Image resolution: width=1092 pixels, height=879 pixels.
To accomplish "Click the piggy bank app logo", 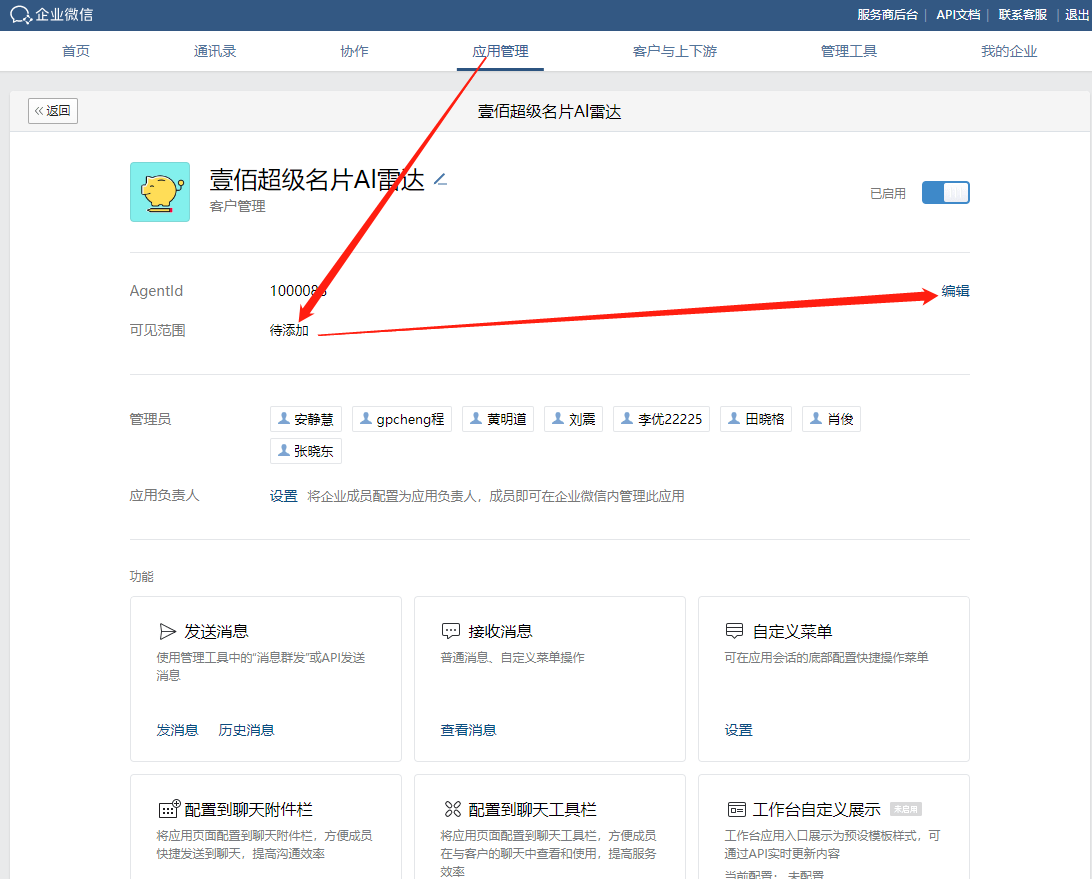I will [159, 192].
